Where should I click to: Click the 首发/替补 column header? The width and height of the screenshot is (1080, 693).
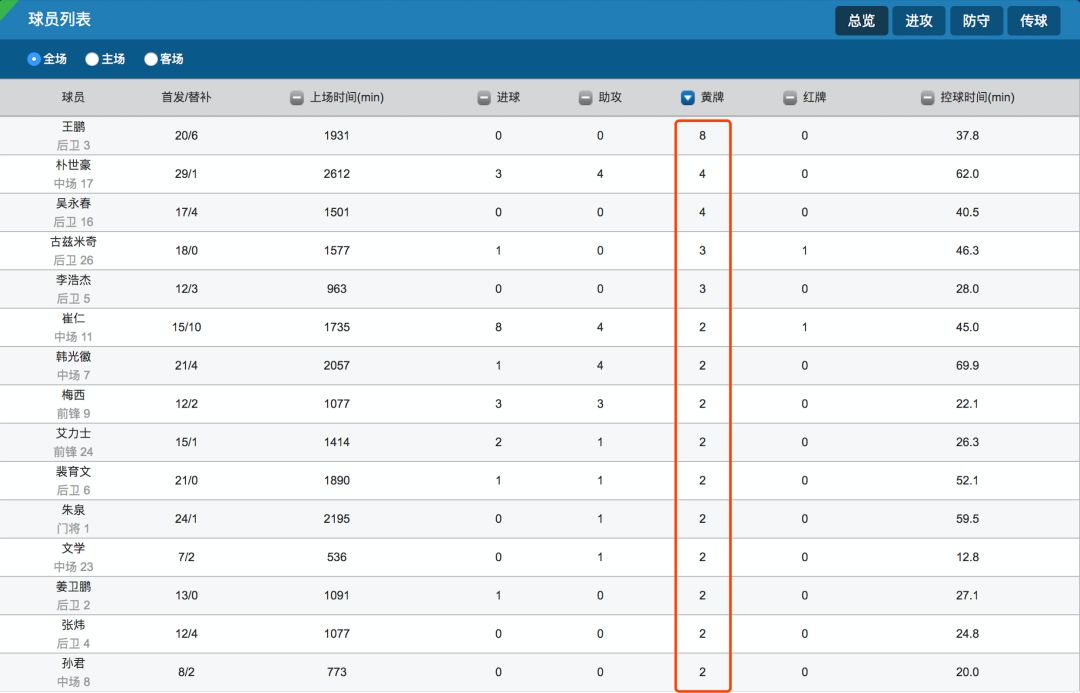pyautogui.click(x=186, y=98)
